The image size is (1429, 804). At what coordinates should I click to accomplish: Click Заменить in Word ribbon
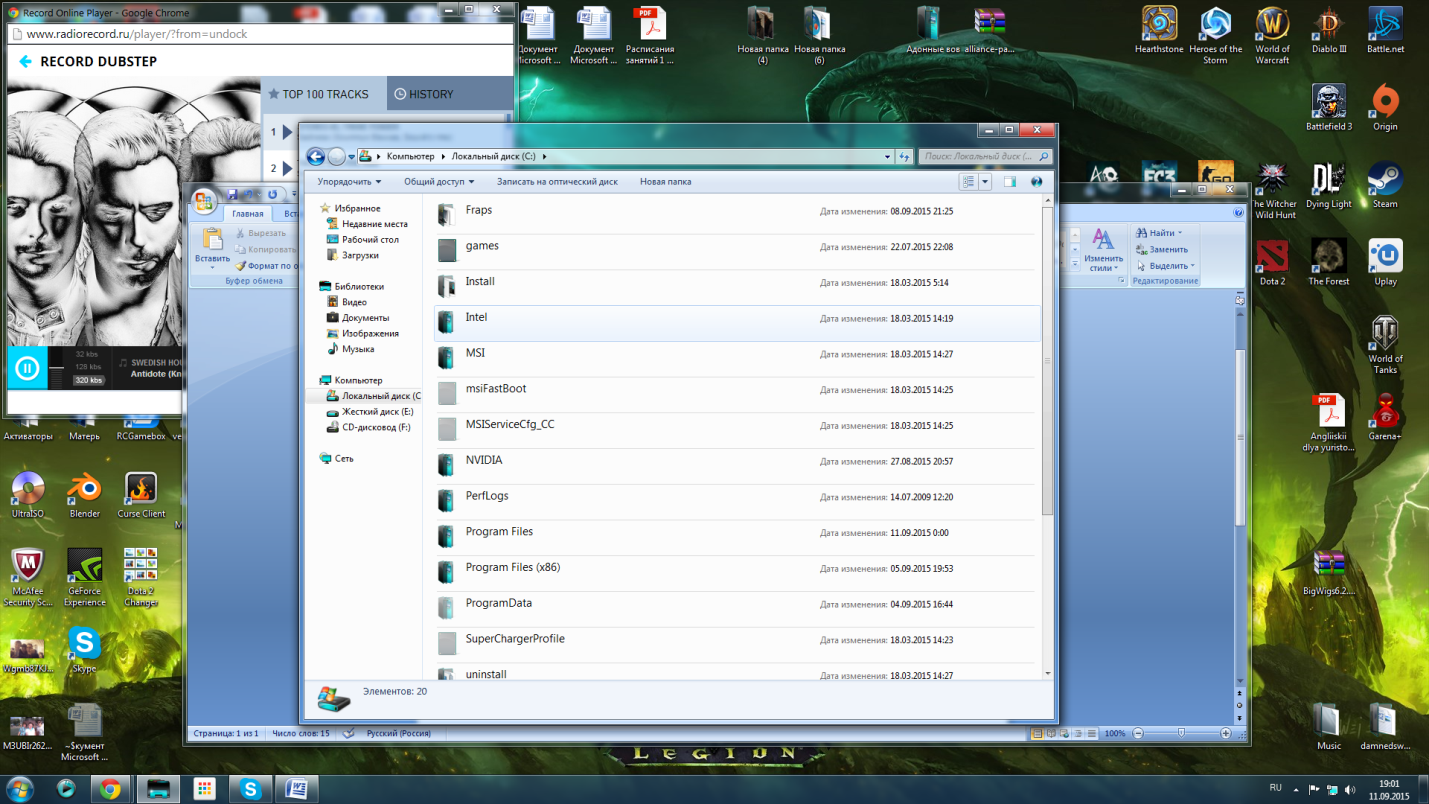[x=1161, y=250]
